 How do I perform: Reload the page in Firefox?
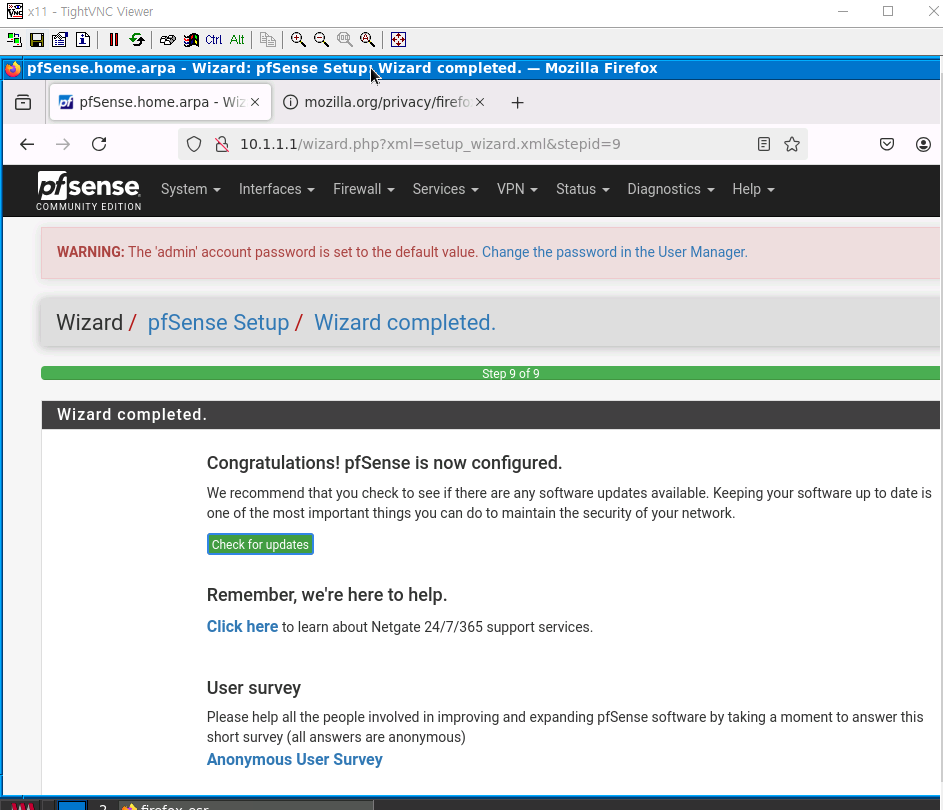click(99, 144)
